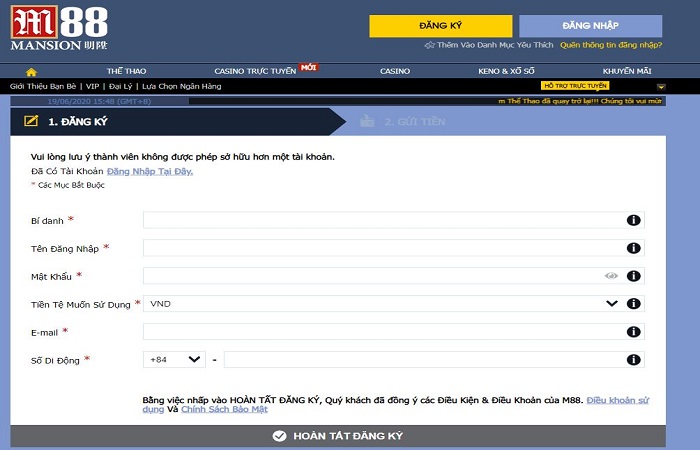Click info icon beside Số Di Động field
Image resolution: width=700 pixels, height=450 pixels.
pos(633,360)
